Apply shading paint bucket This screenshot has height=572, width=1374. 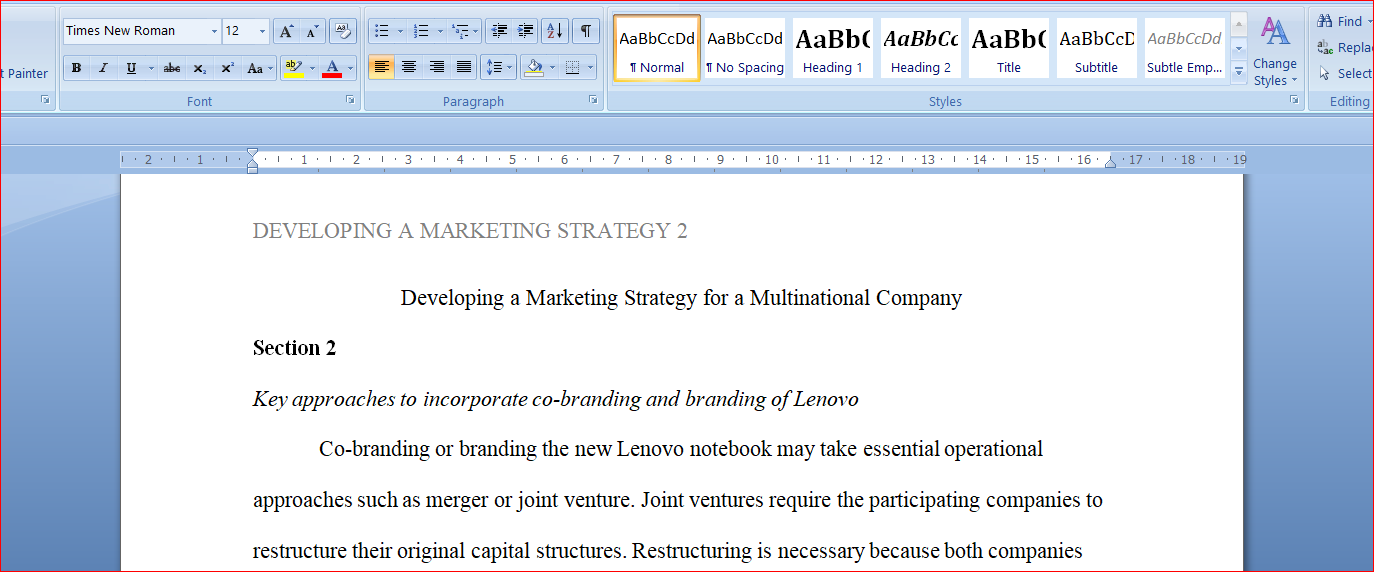click(x=535, y=68)
